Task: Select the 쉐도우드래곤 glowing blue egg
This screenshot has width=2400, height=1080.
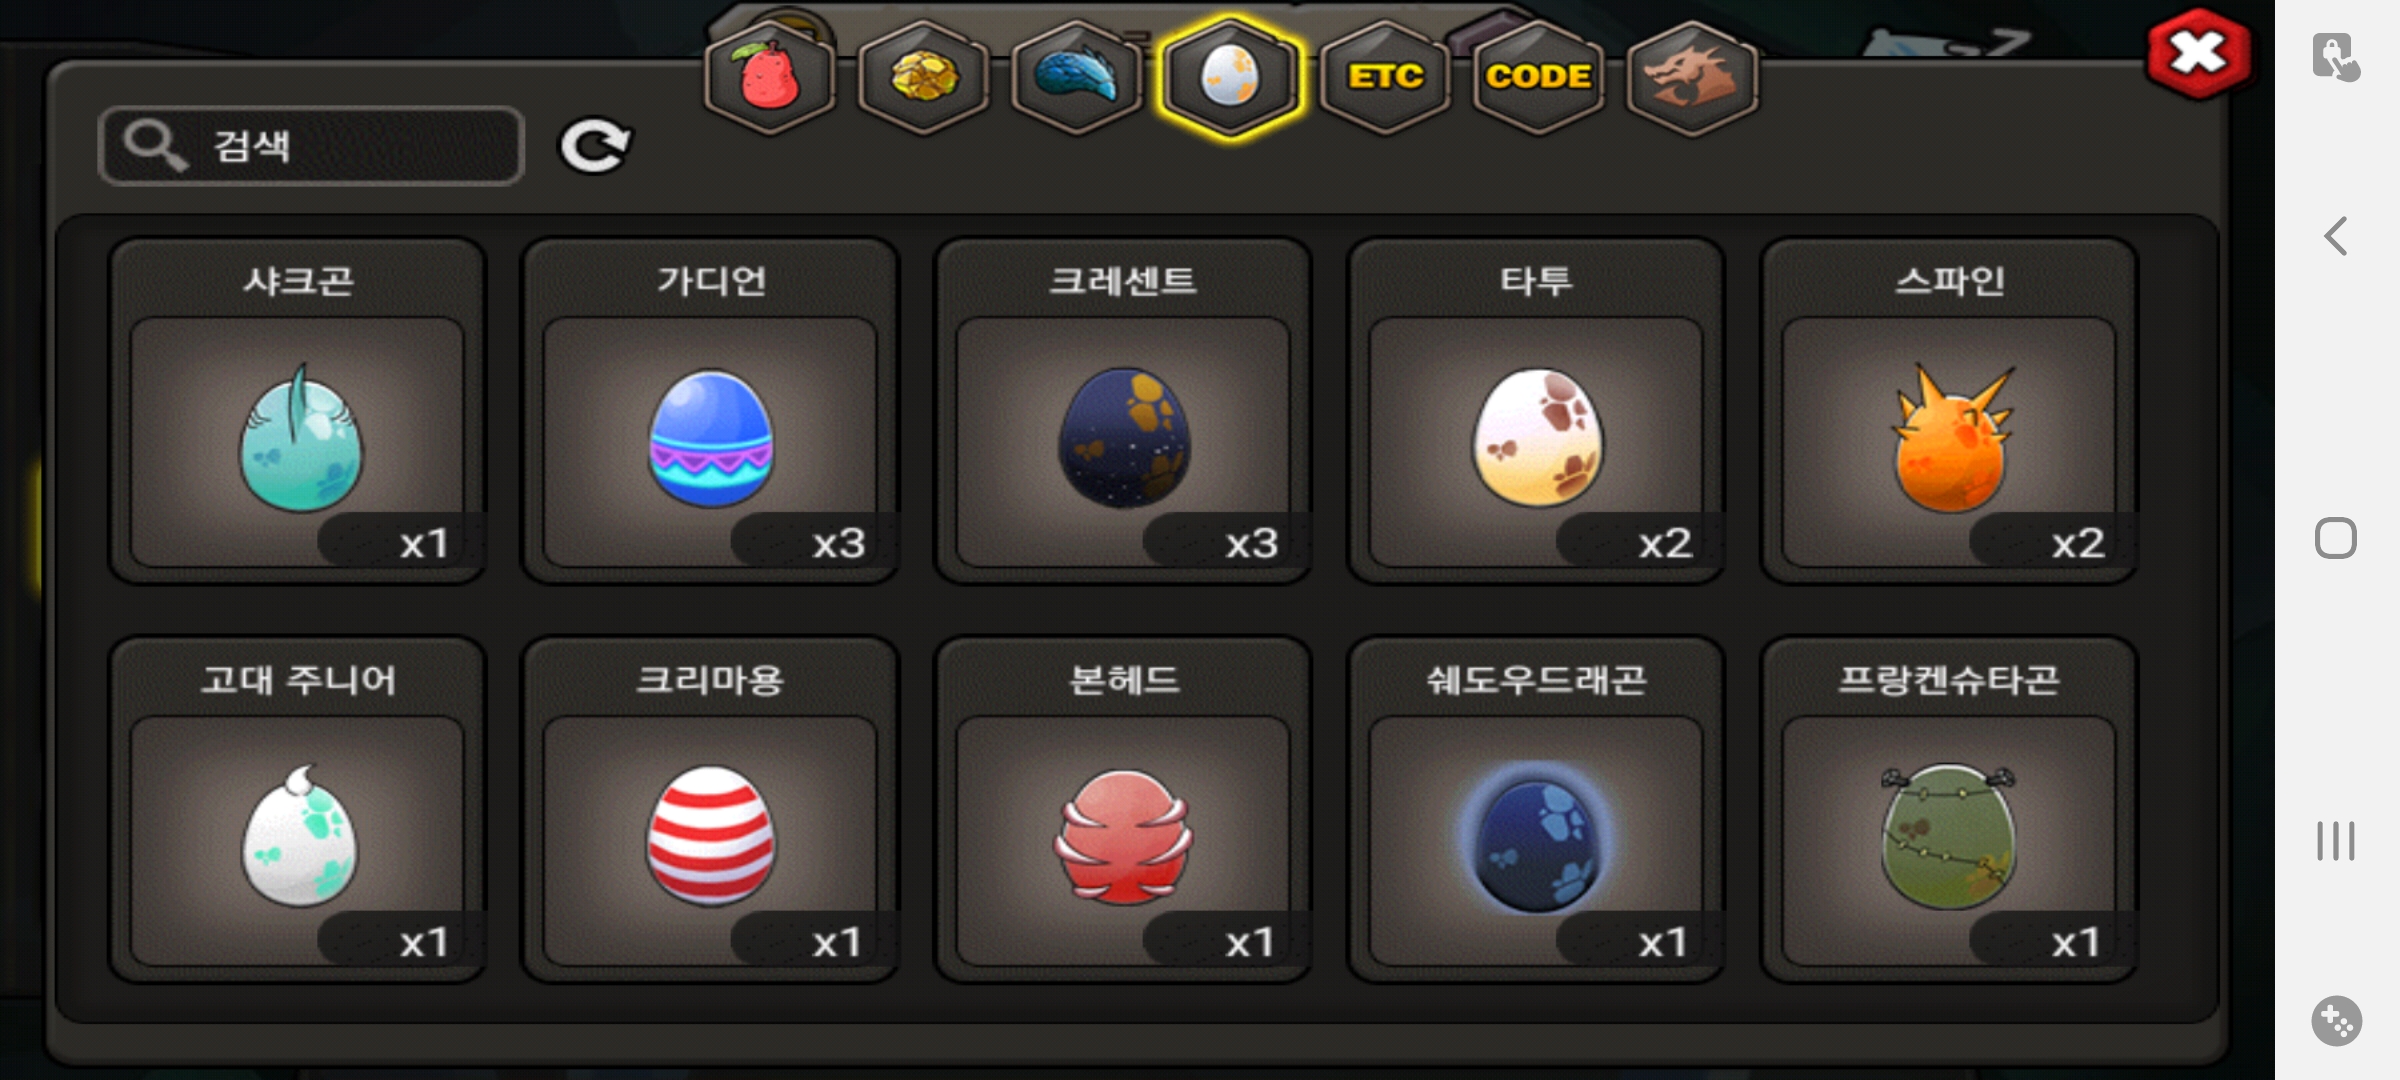Action: pyautogui.click(x=1536, y=810)
